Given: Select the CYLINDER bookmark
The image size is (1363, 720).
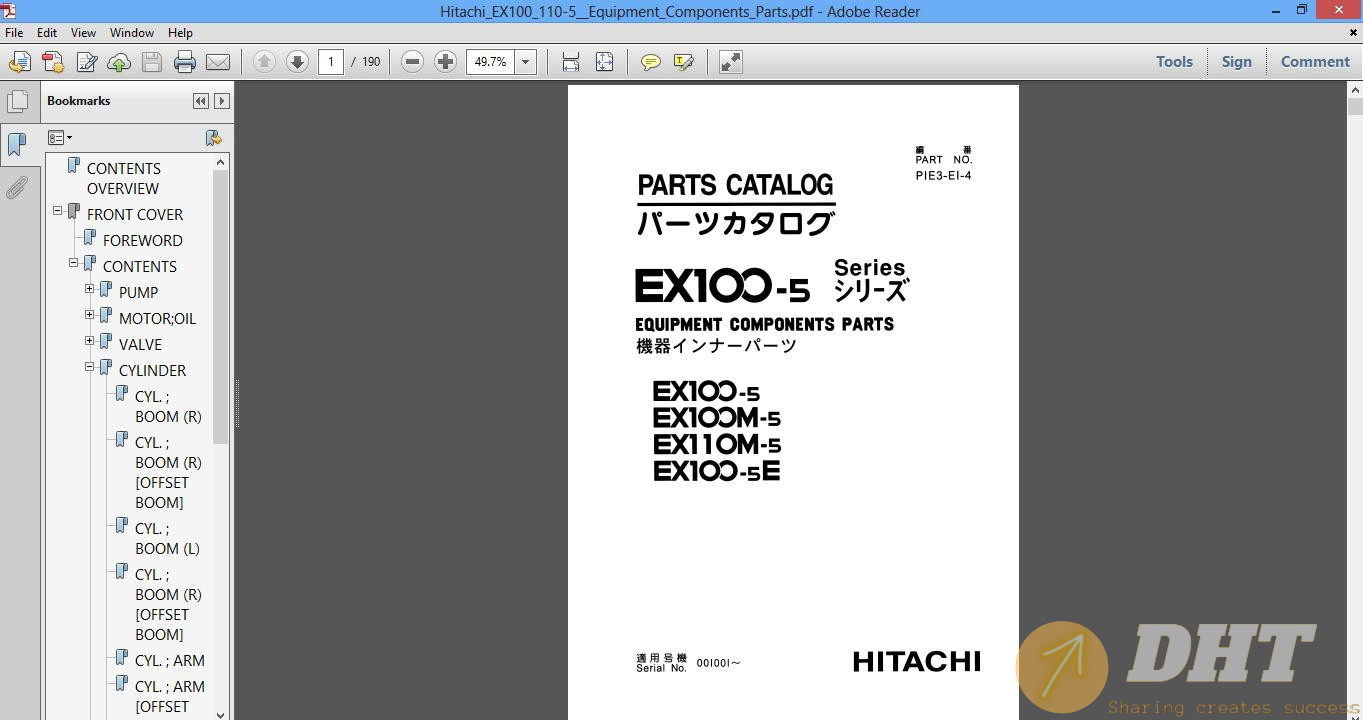Looking at the screenshot, I should pyautogui.click(x=152, y=370).
